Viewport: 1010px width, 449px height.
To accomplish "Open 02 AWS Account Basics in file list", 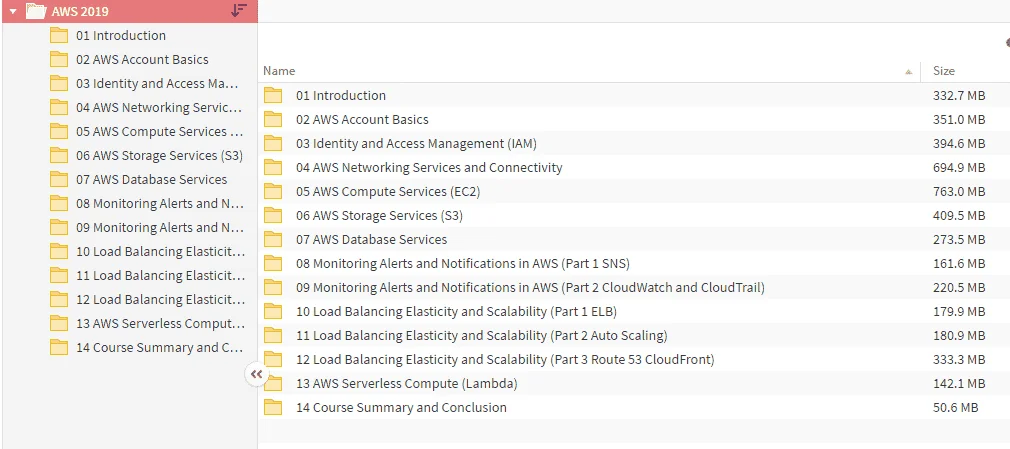I will 362,119.
